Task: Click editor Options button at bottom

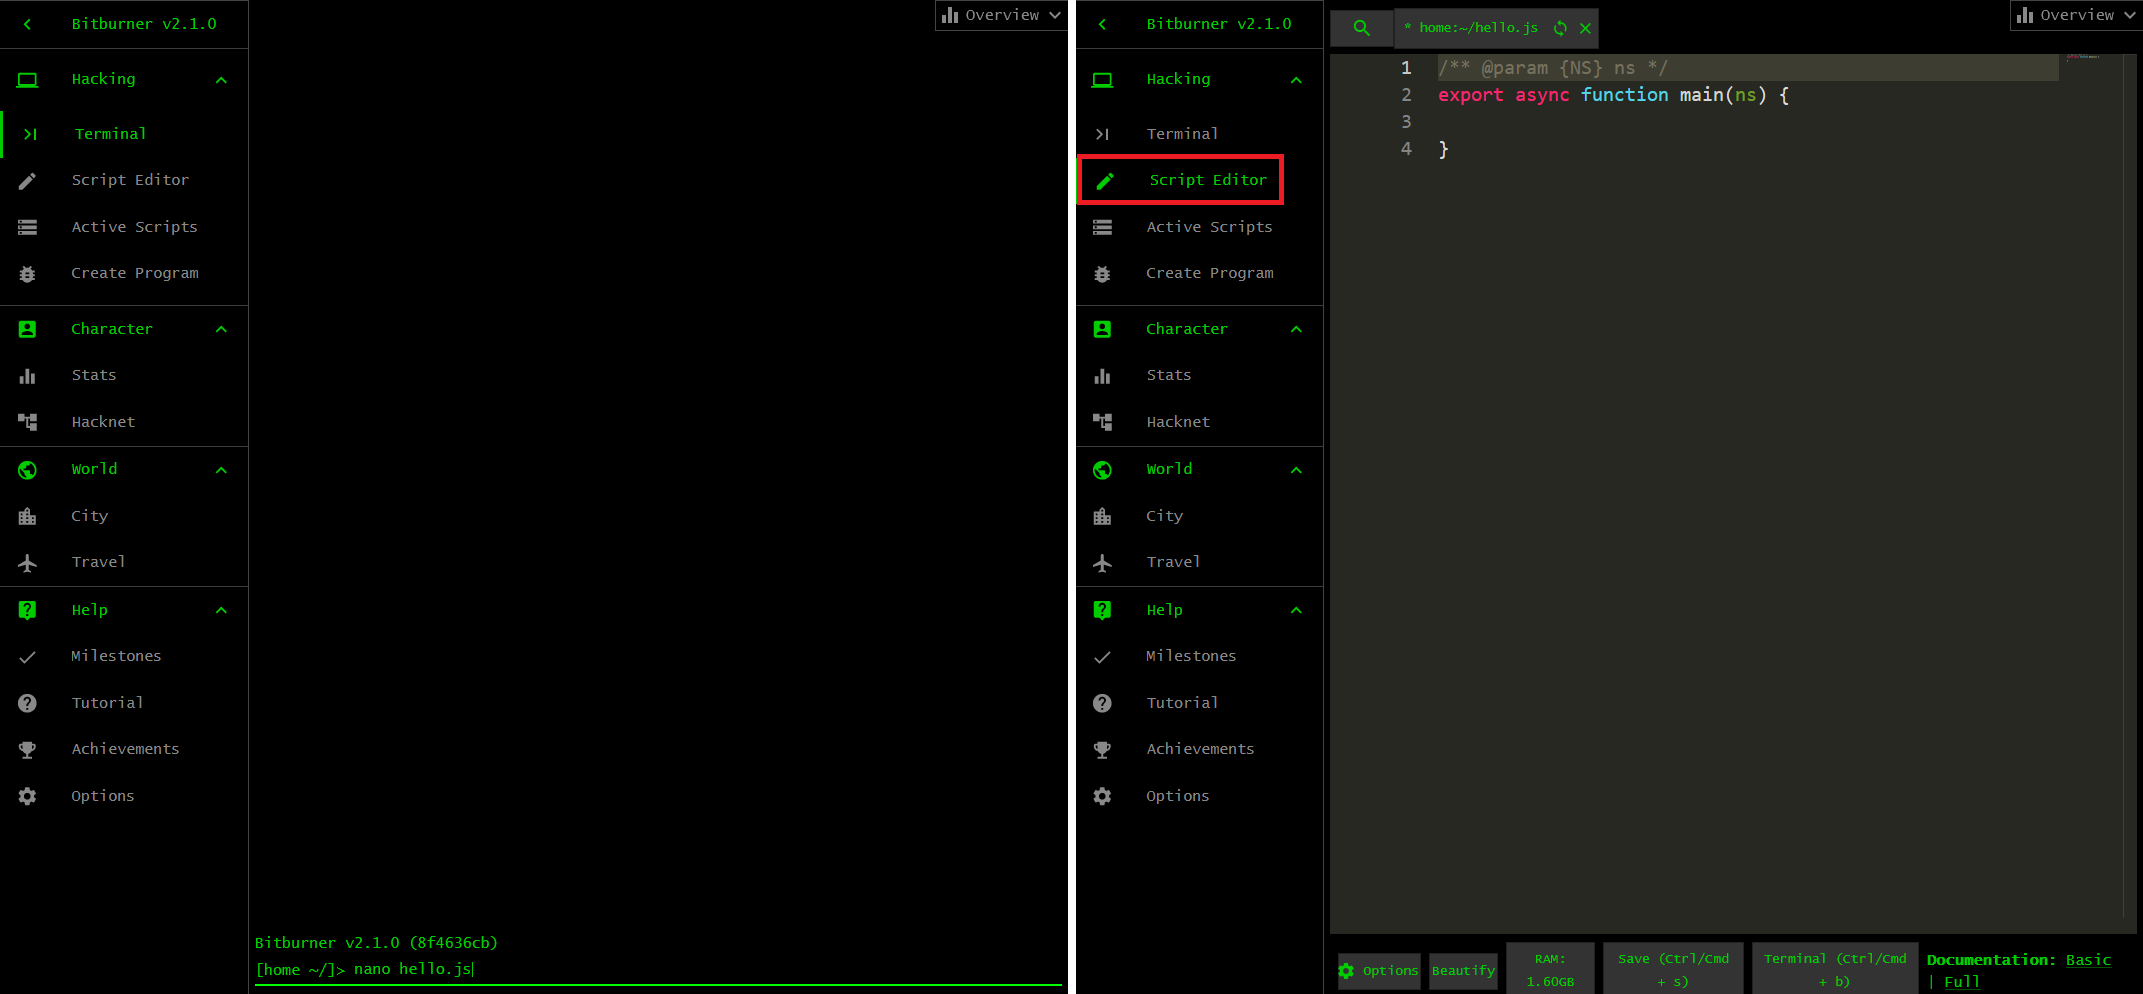Action: pos(1379,971)
